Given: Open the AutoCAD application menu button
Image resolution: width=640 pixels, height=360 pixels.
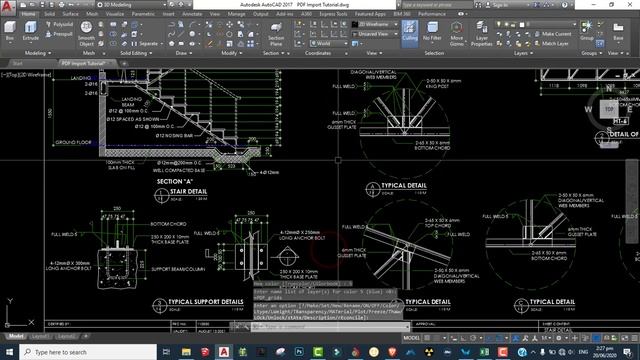Looking at the screenshot, I should click(x=7, y=7).
